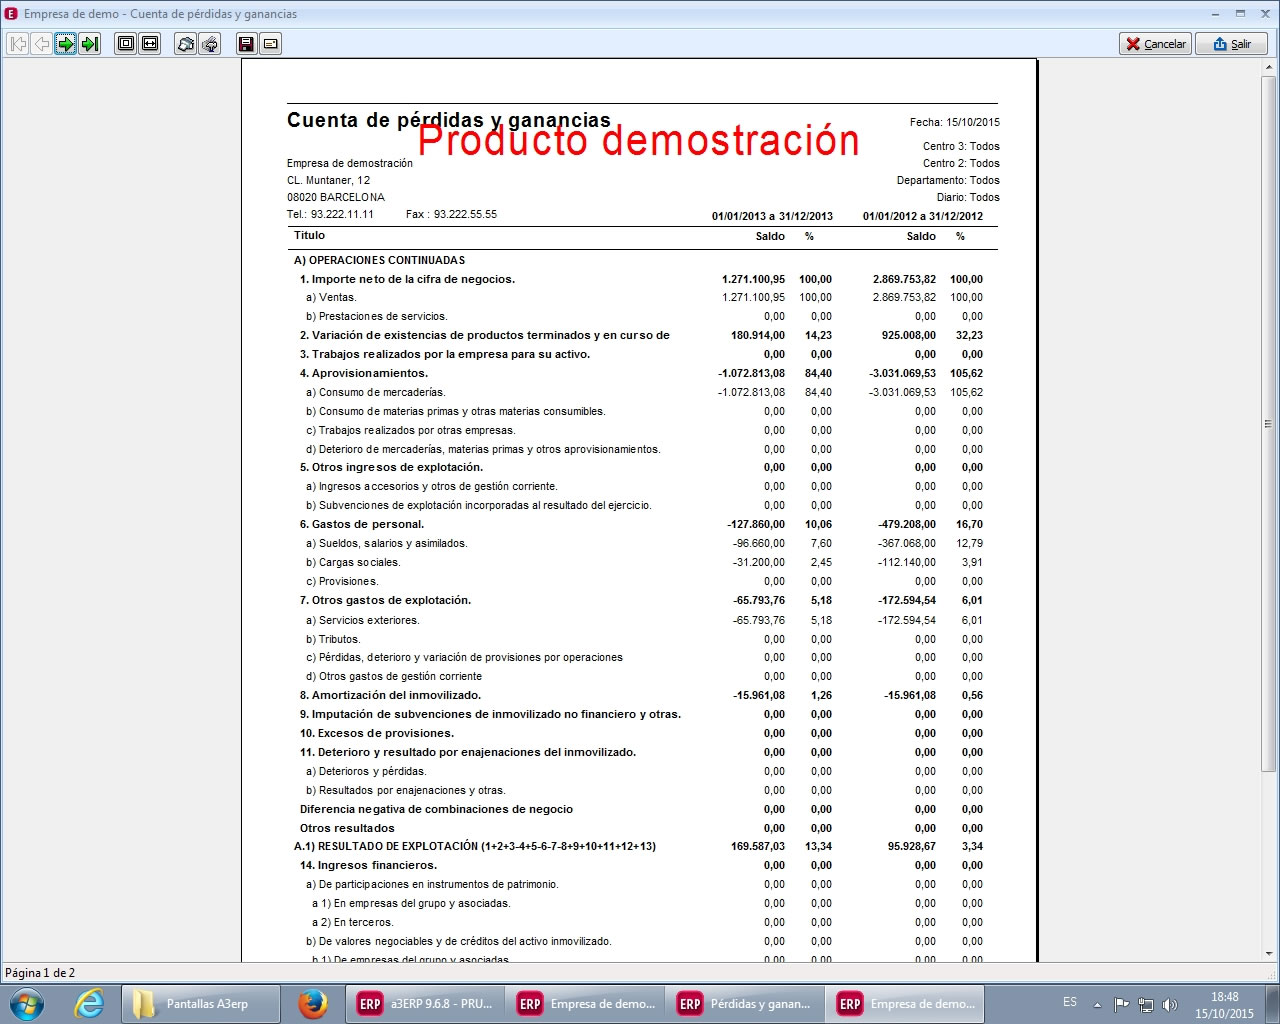The height and width of the screenshot is (1024, 1280).
Task: Open network tray icon
Action: tap(1146, 1004)
